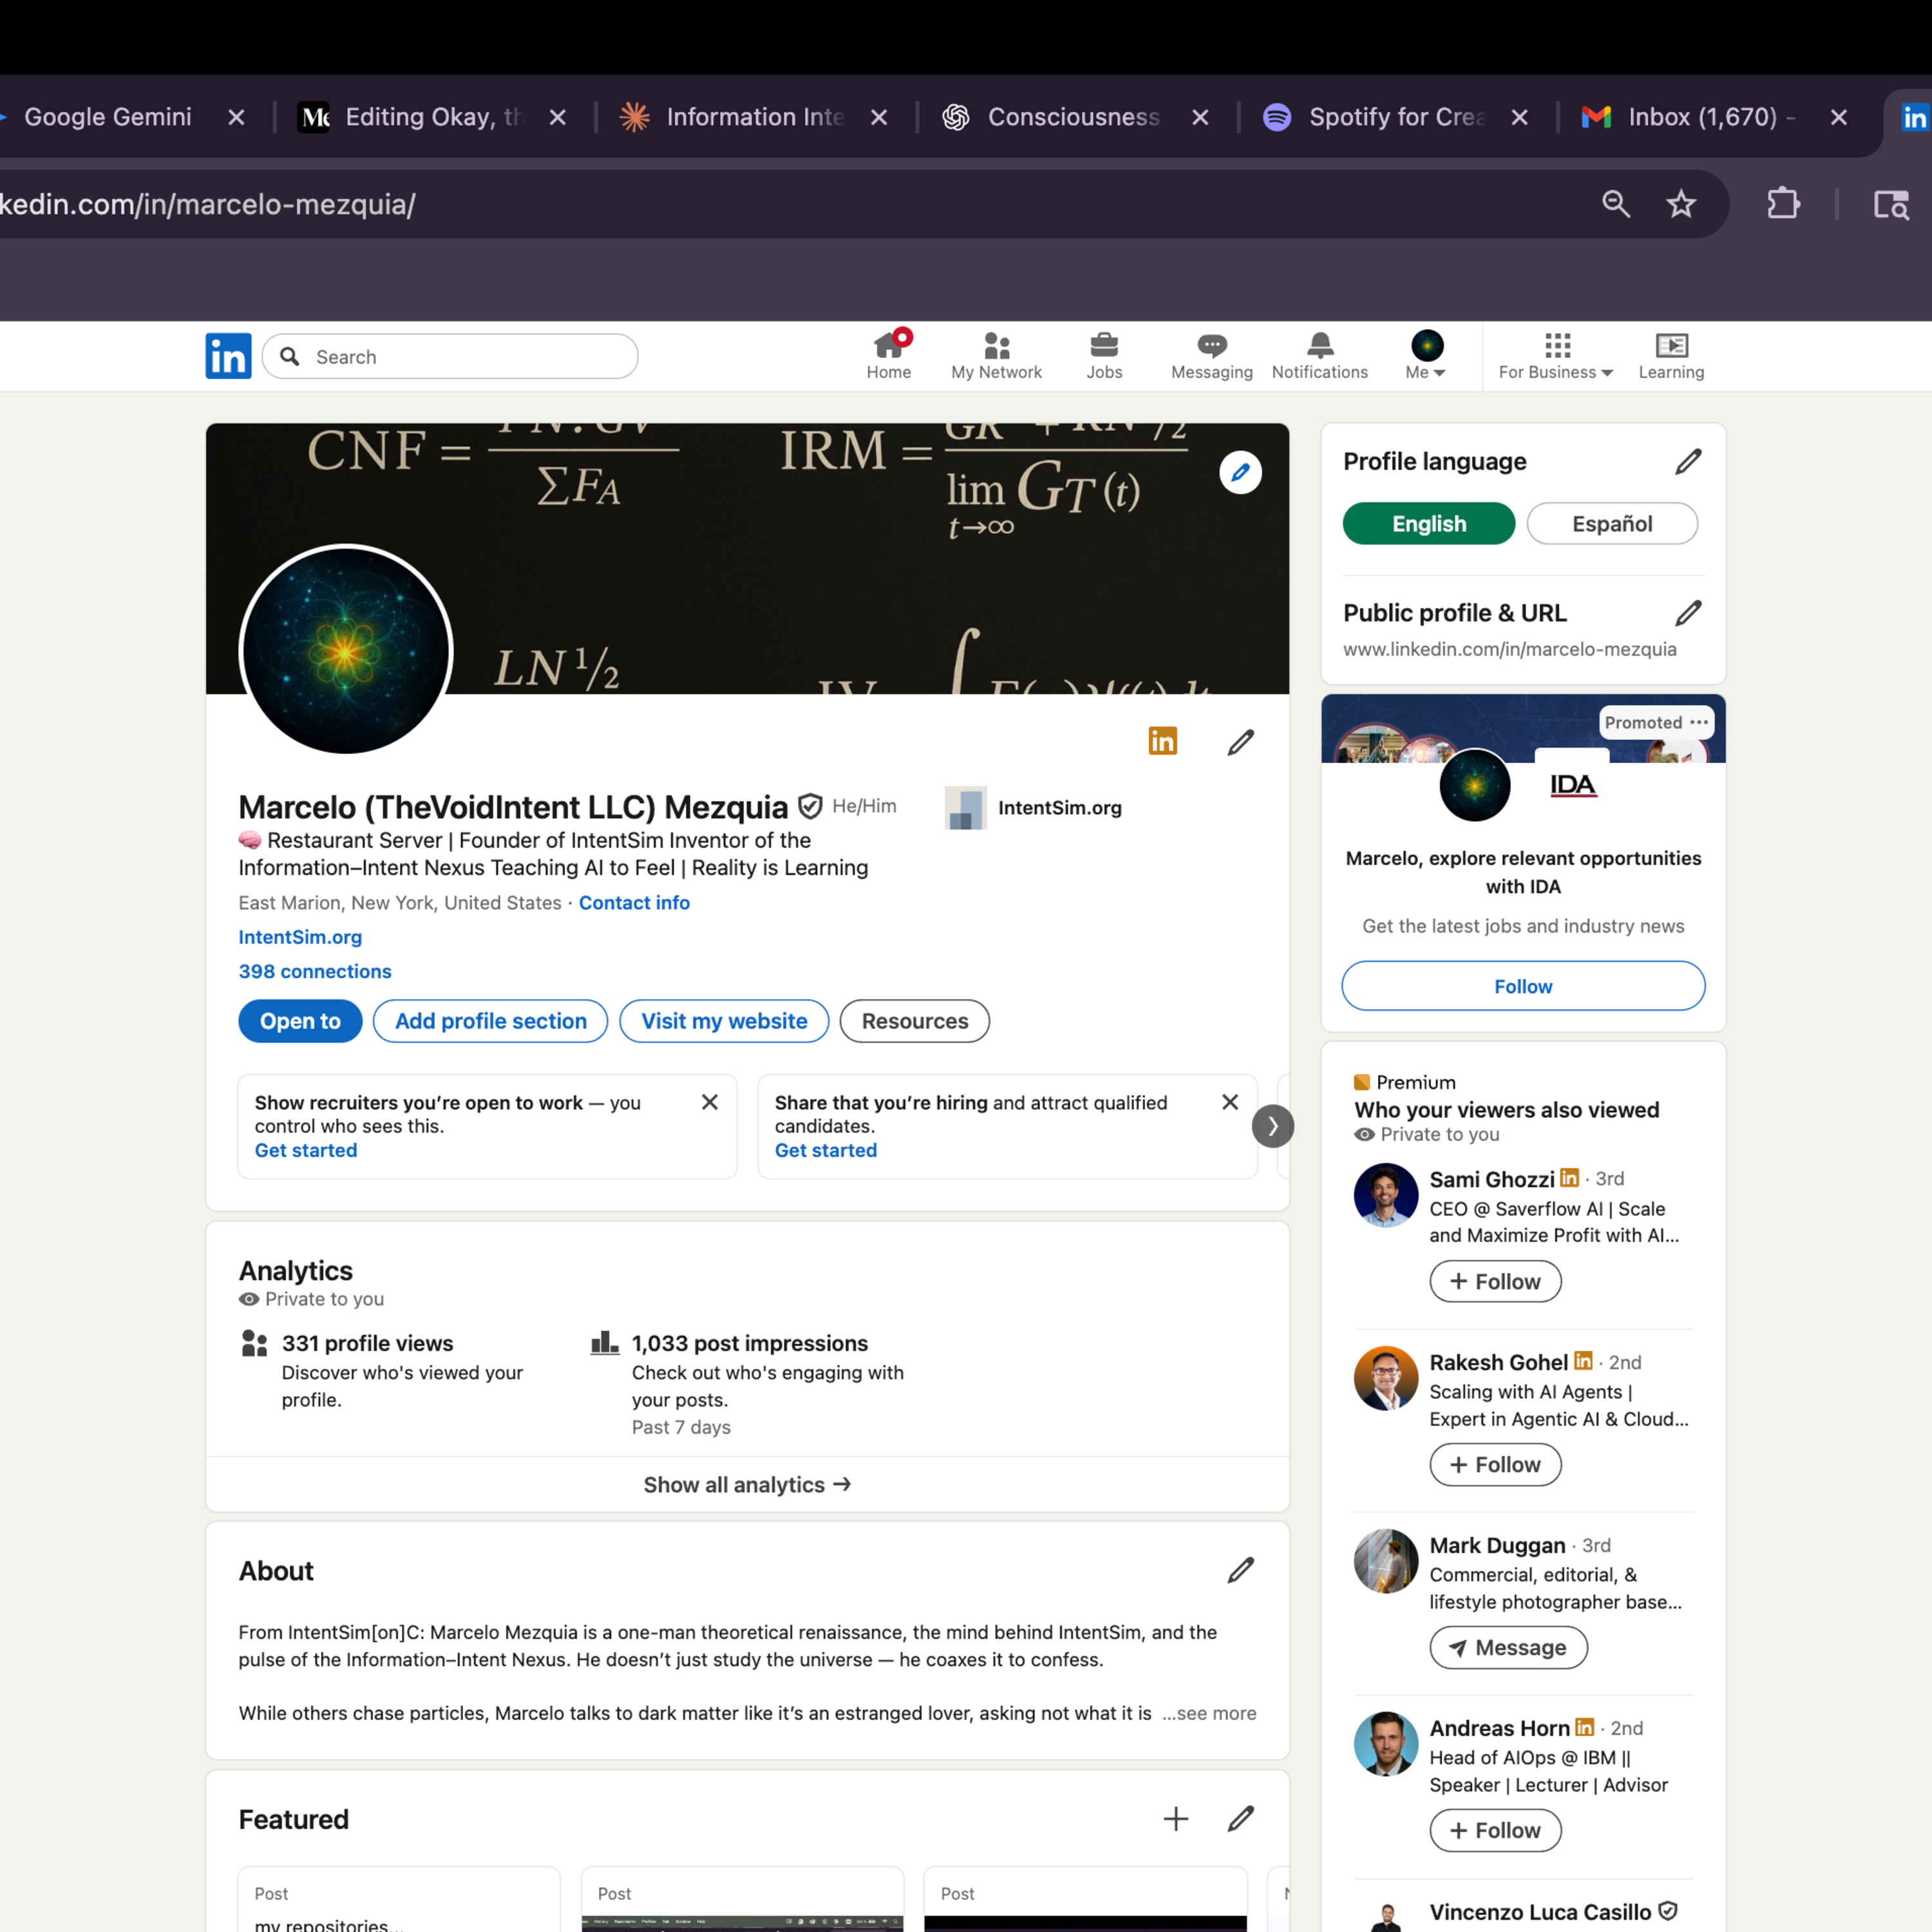1932x1932 pixels.
Task: Add a Featured item with plus icon
Action: click(x=1176, y=1818)
